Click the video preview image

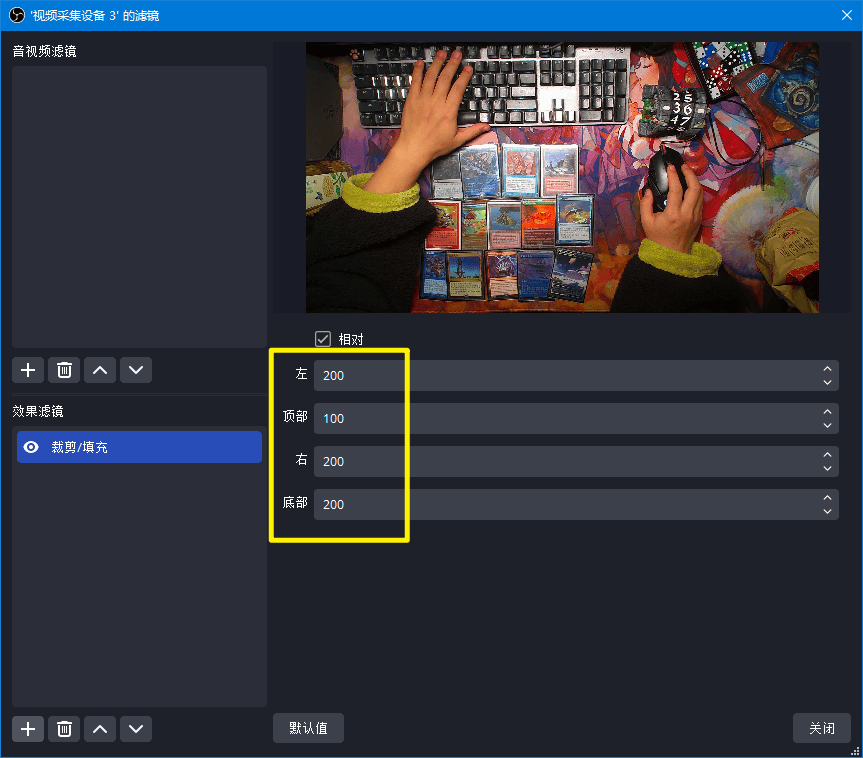click(x=562, y=177)
